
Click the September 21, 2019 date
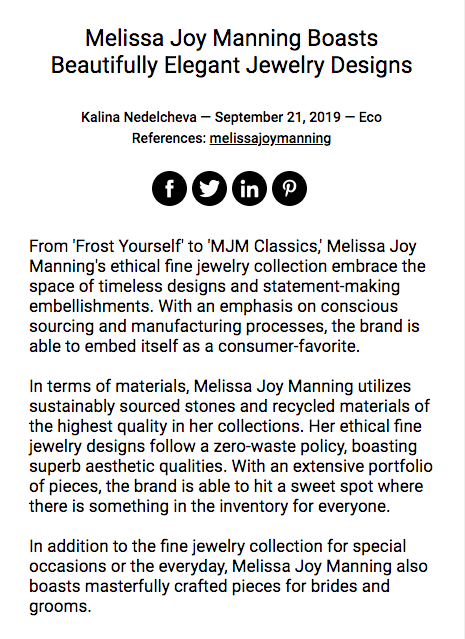[x=278, y=117]
